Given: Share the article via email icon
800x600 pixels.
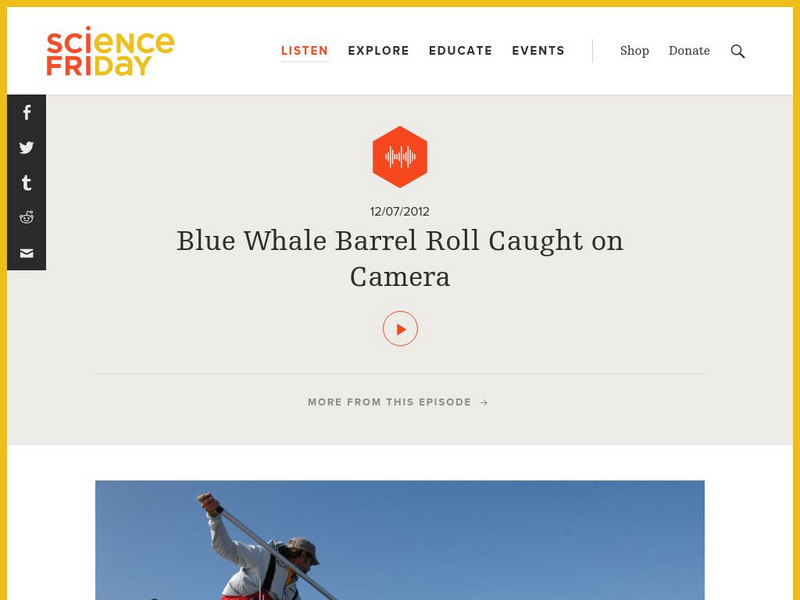Looking at the screenshot, I should pyautogui.click(x=27, y=253).
